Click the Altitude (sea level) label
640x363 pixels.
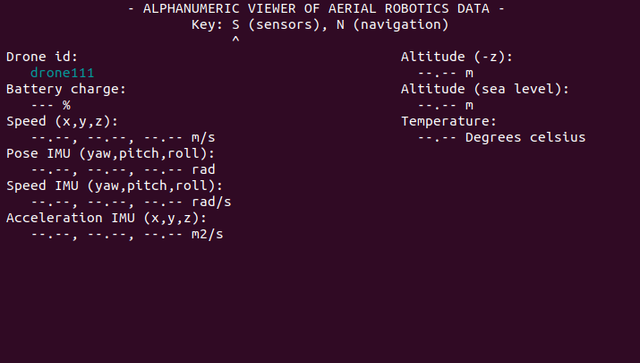point(484,89)
